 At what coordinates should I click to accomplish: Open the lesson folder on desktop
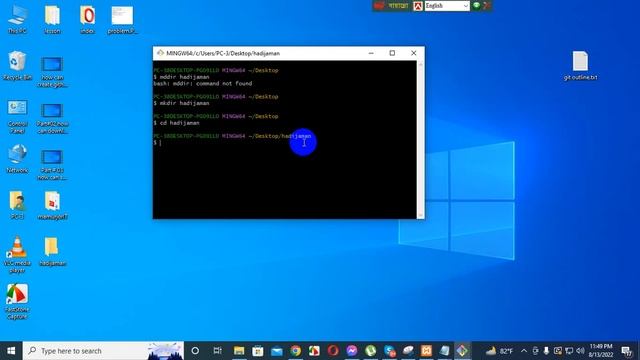click(x=52, y=19)
